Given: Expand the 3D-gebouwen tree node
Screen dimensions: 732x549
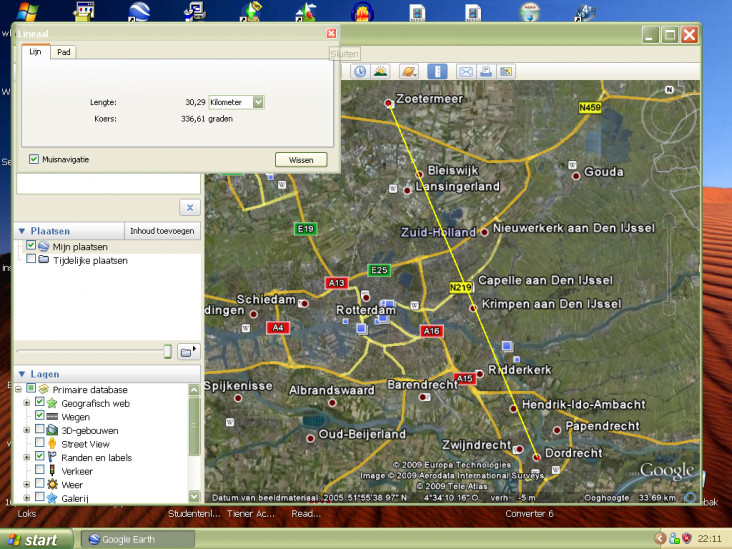Looking at the screenshot, I should (27, 430).
